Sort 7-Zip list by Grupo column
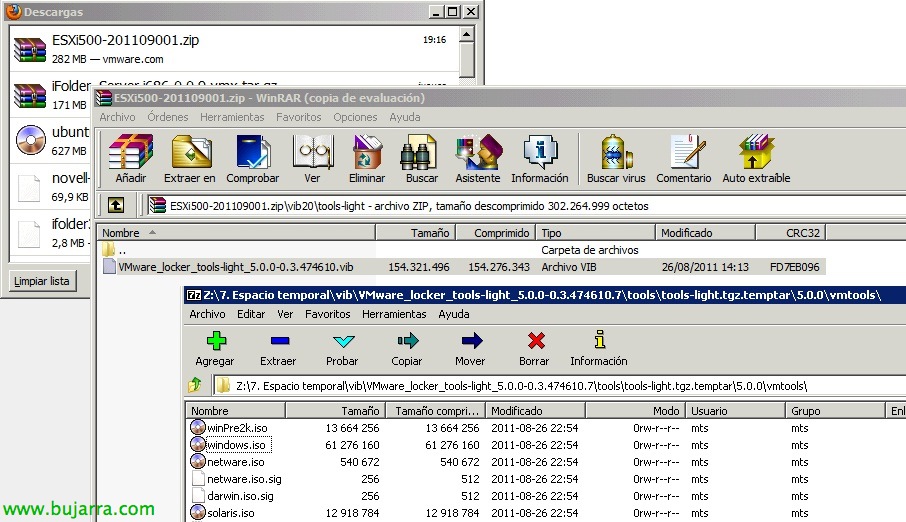Screen dimensions: 906x522 835,410
